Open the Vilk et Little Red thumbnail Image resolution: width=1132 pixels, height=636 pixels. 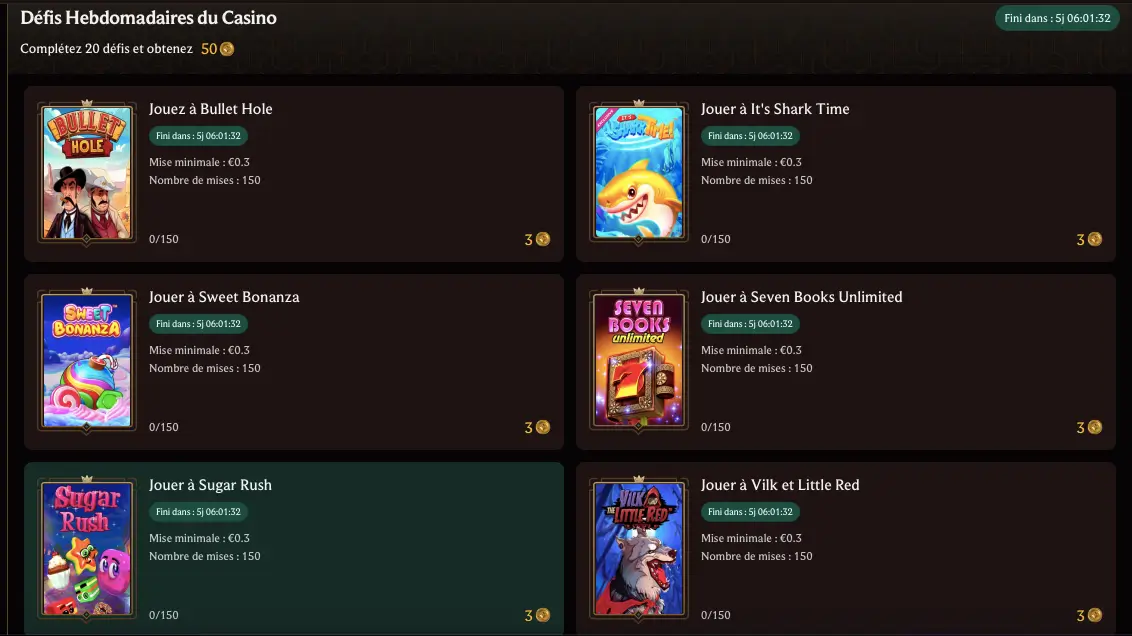click(x=638, y=549)
